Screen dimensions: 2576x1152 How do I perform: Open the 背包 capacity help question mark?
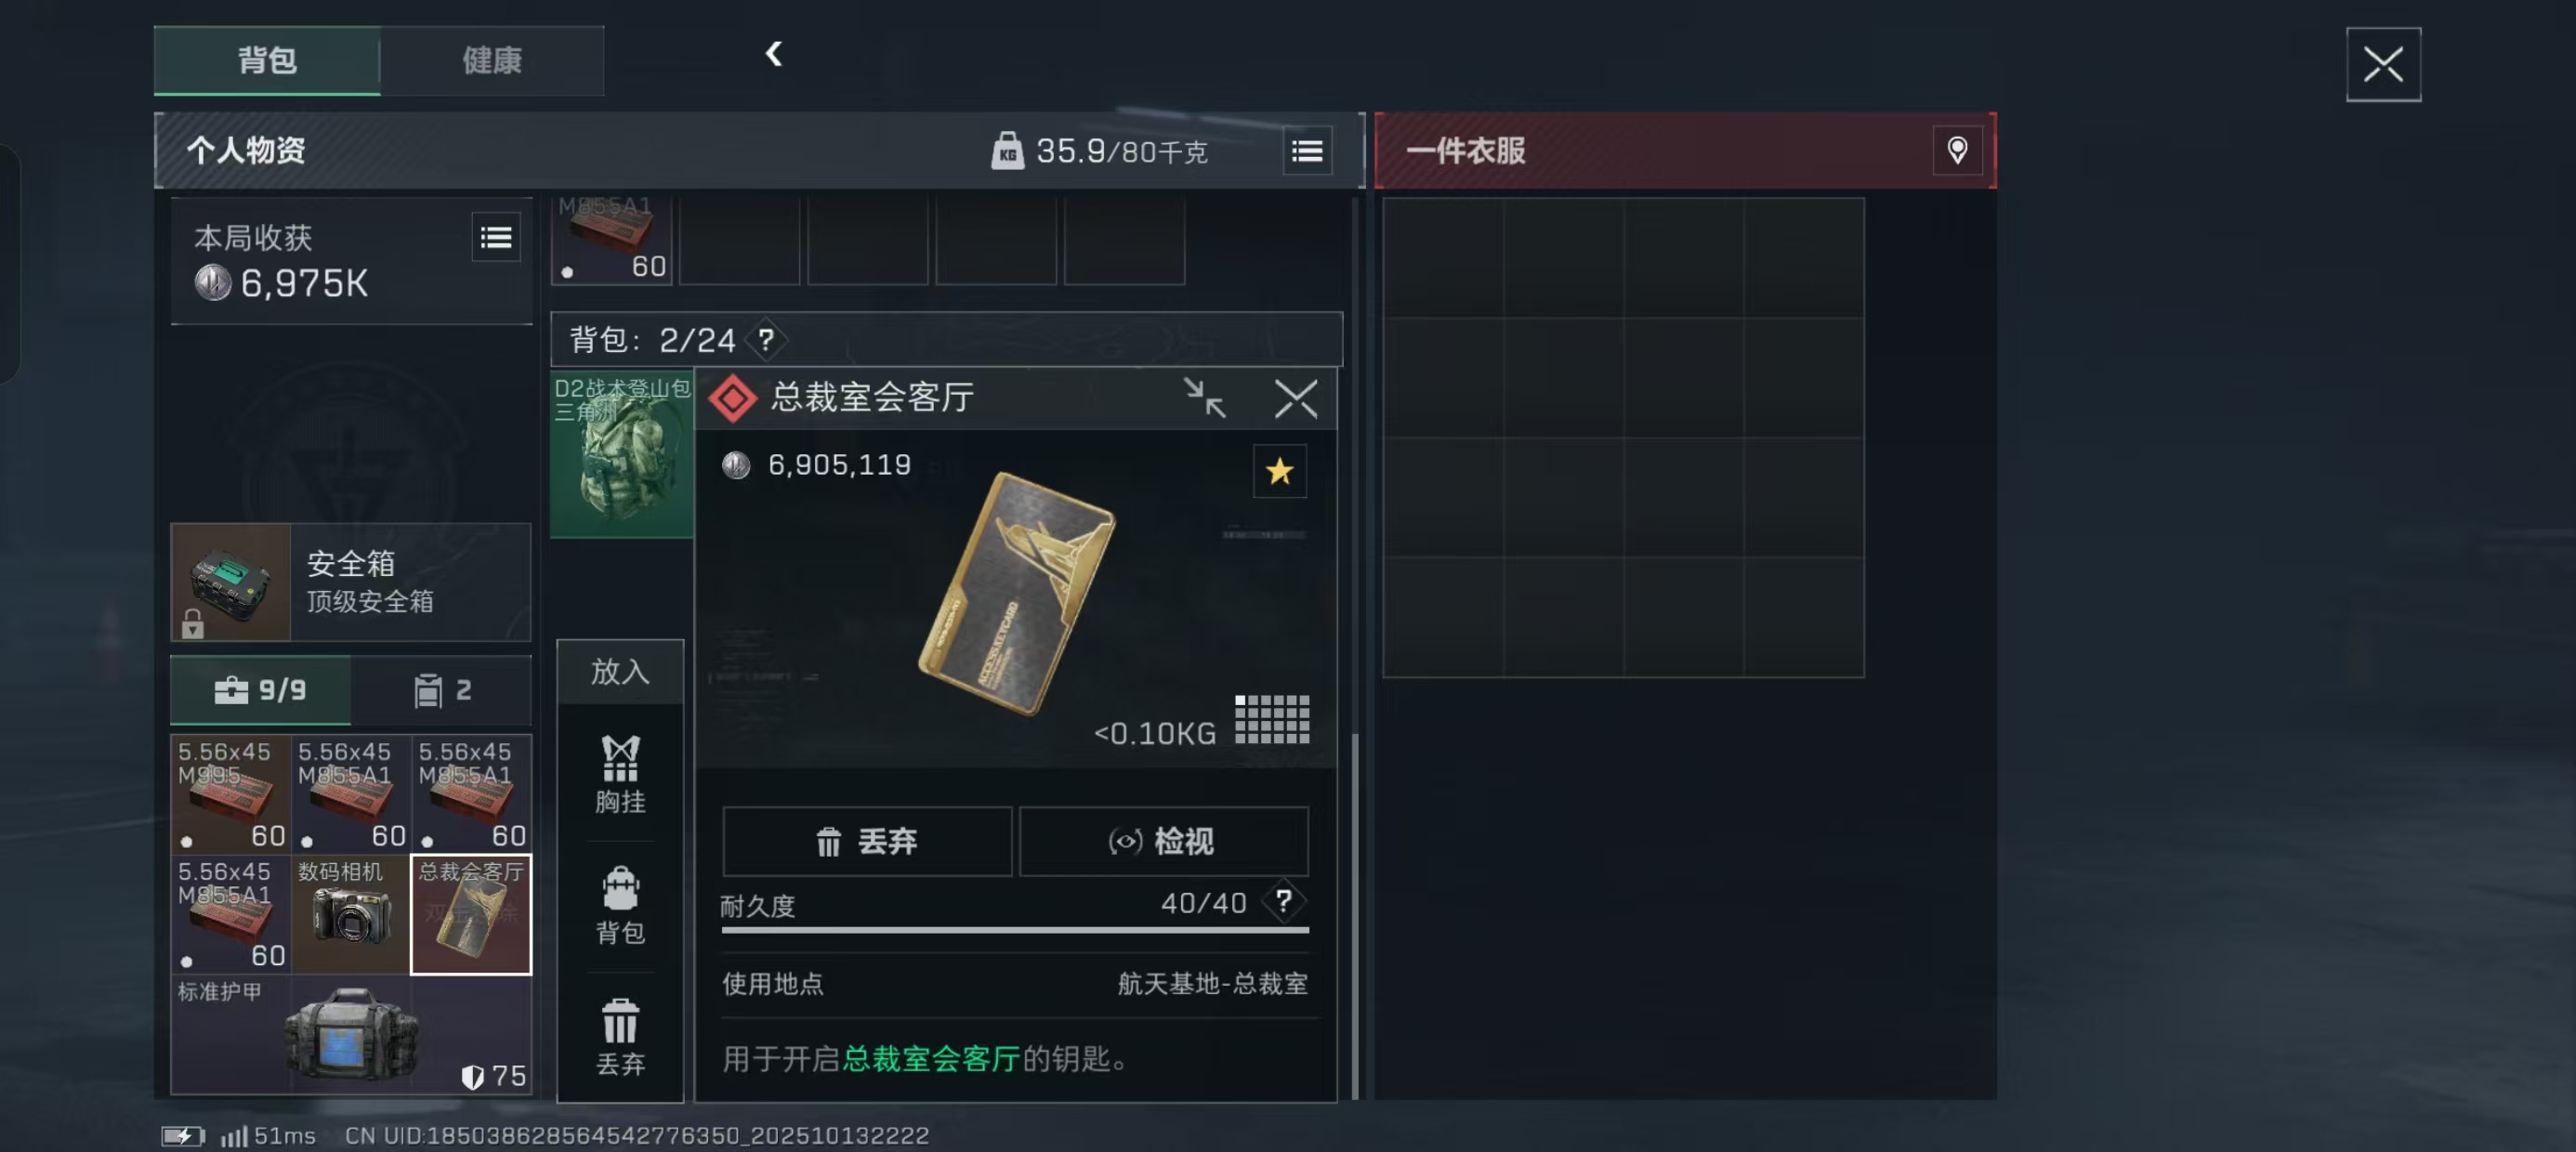click(765, 340)
